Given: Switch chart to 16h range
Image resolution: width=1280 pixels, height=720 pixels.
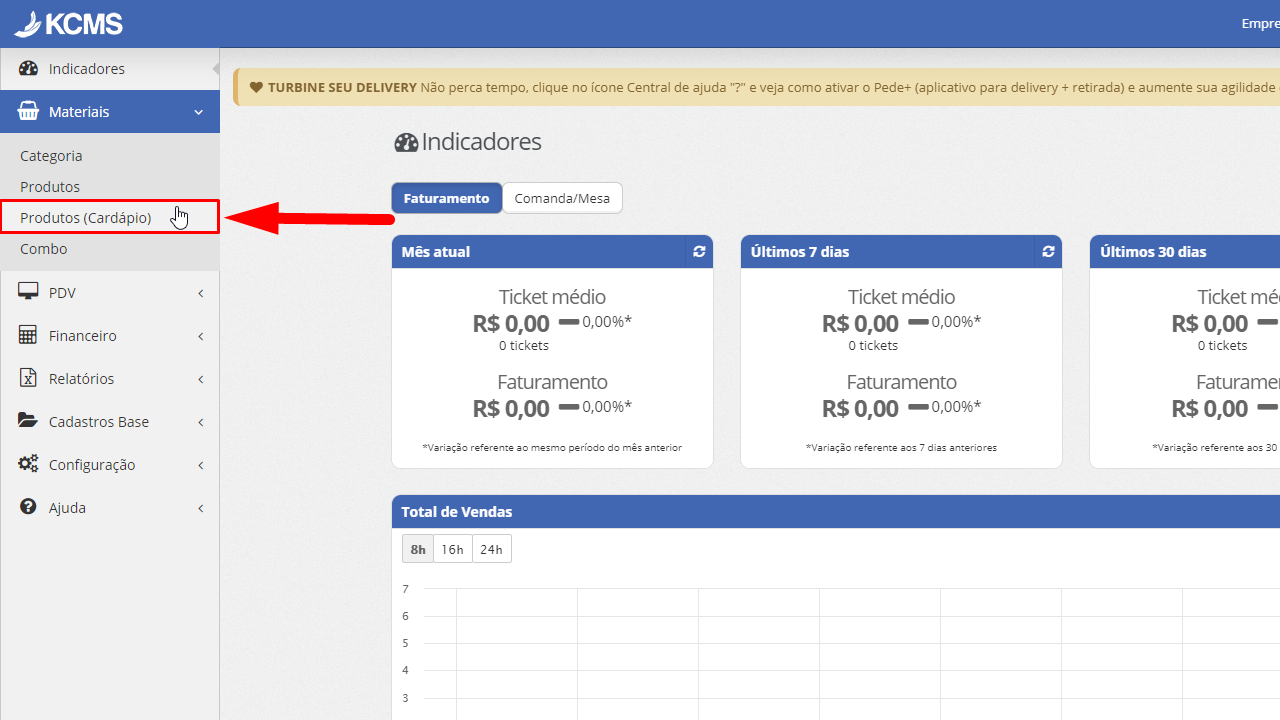Looking at the screenshot, I should 453,549.
